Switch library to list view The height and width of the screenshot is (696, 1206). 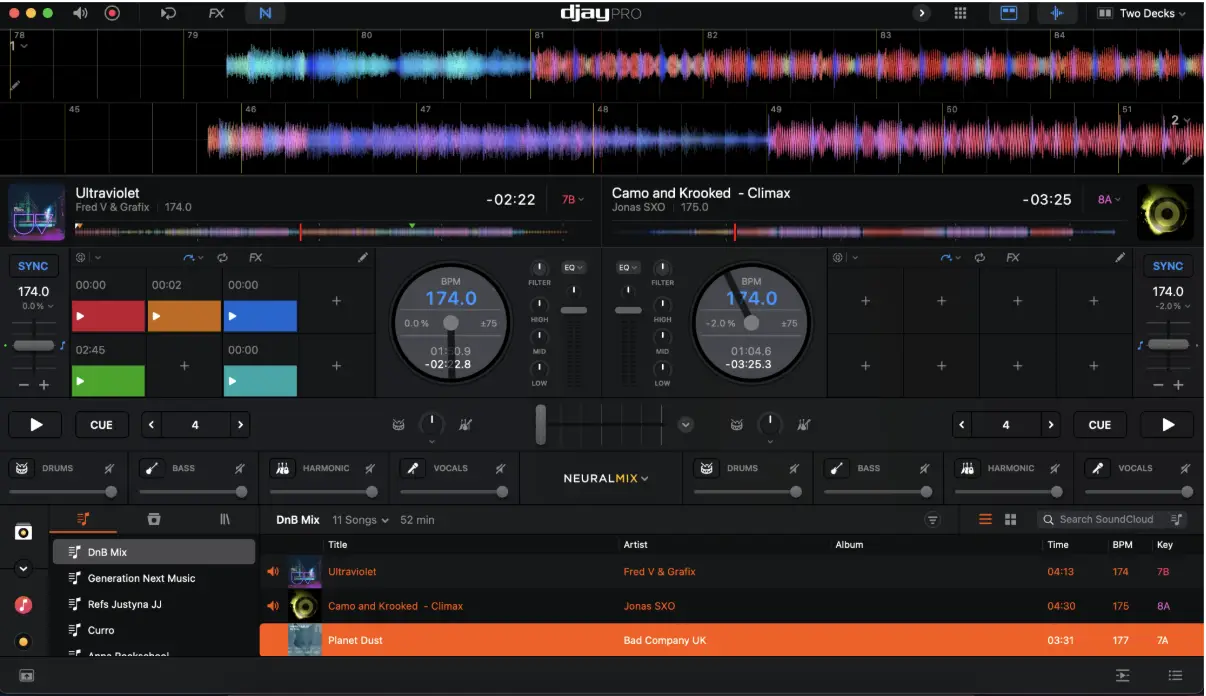pyautogui.click(x=985, y=520)
